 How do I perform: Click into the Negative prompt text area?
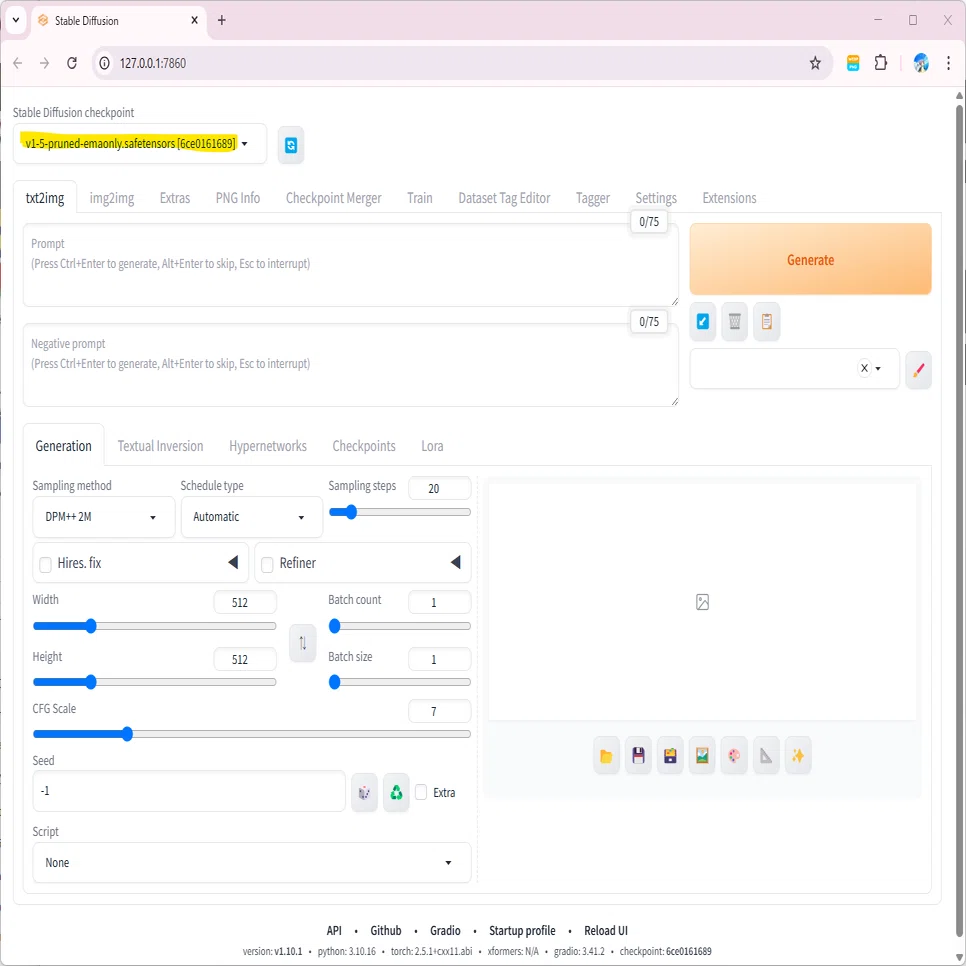[351, 365]
